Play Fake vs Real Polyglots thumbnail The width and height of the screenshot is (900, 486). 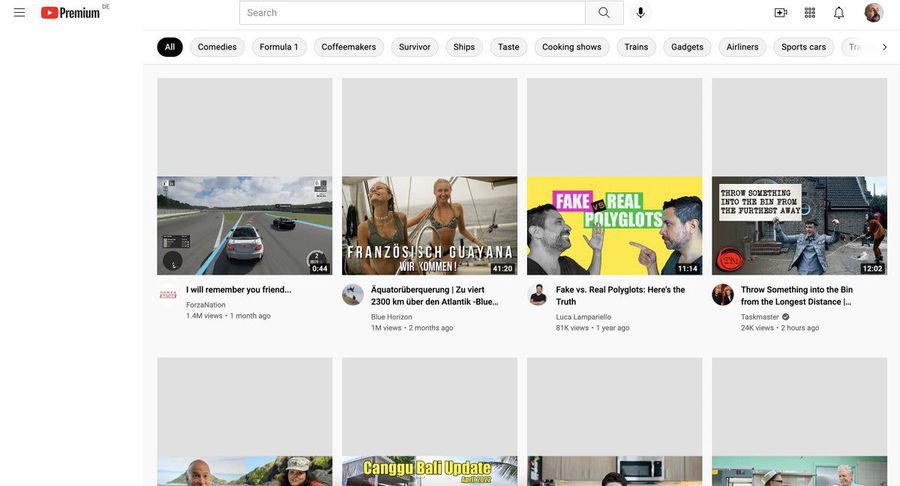pyautogui.click(x=614, y=225)
